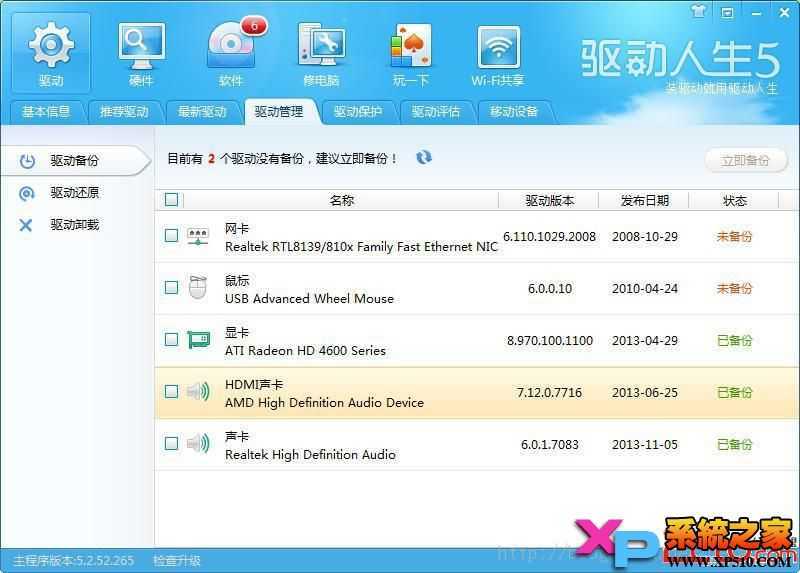Click 未备份 status of the 鼠标 row
Image resolution: width=800 pixels, height=573 pixels.
(734, 289)
